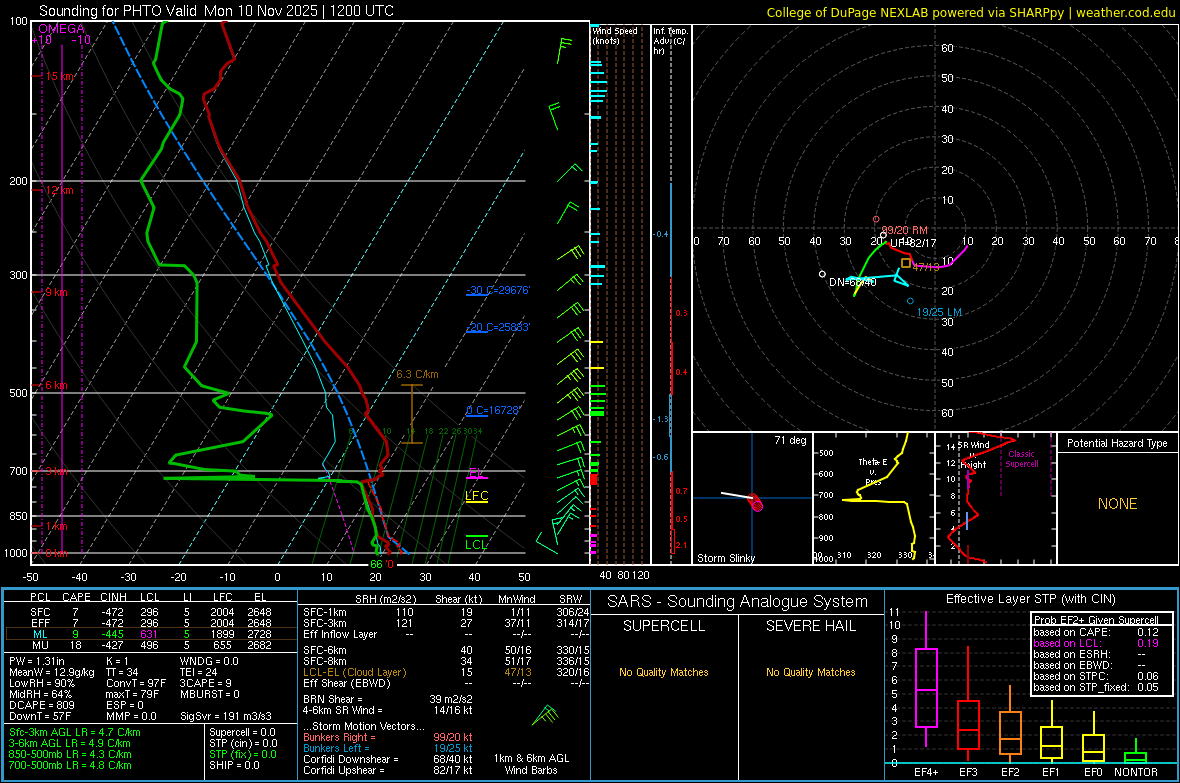Select the EFF parcel row
Image resolution: width=1180 pixels, height=783 pixels.
pyautogui.click(x=151, y=623)
